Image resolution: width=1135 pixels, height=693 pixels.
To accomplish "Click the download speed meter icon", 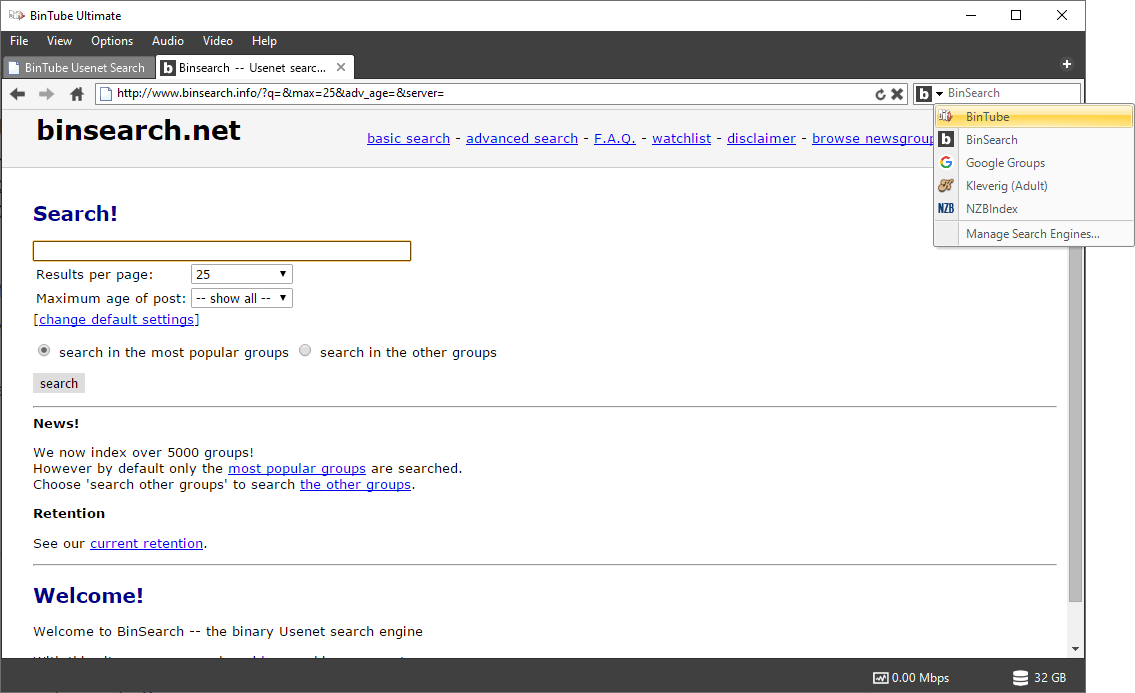I will click(880, 678).
